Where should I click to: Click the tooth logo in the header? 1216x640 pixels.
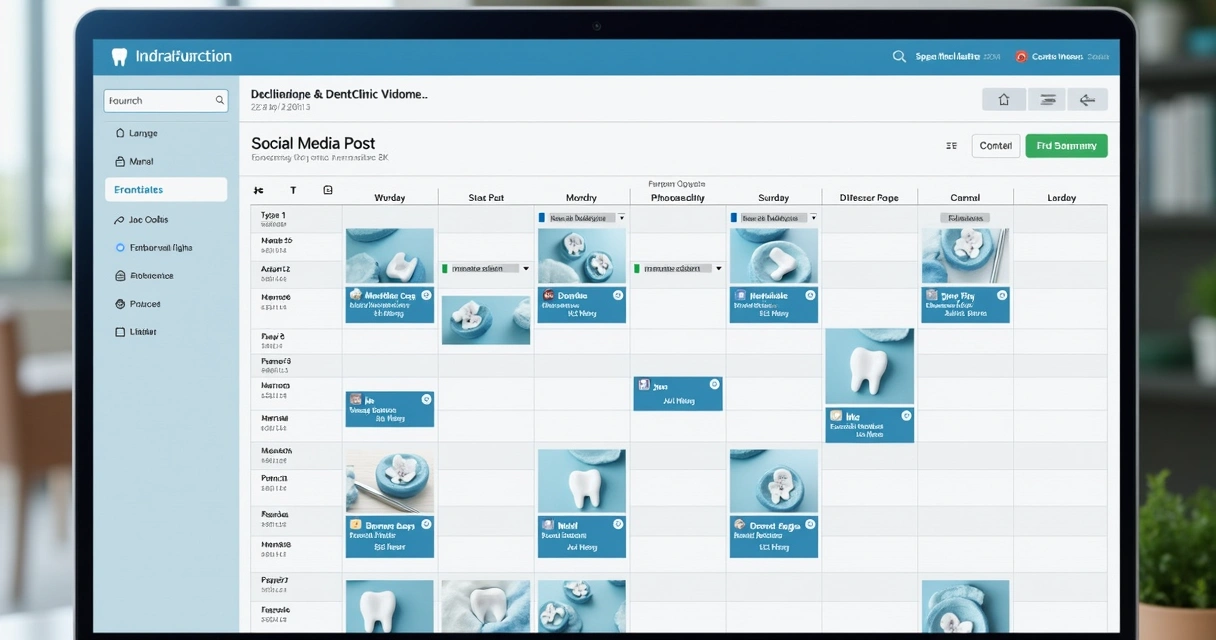[x=119, y=57]
